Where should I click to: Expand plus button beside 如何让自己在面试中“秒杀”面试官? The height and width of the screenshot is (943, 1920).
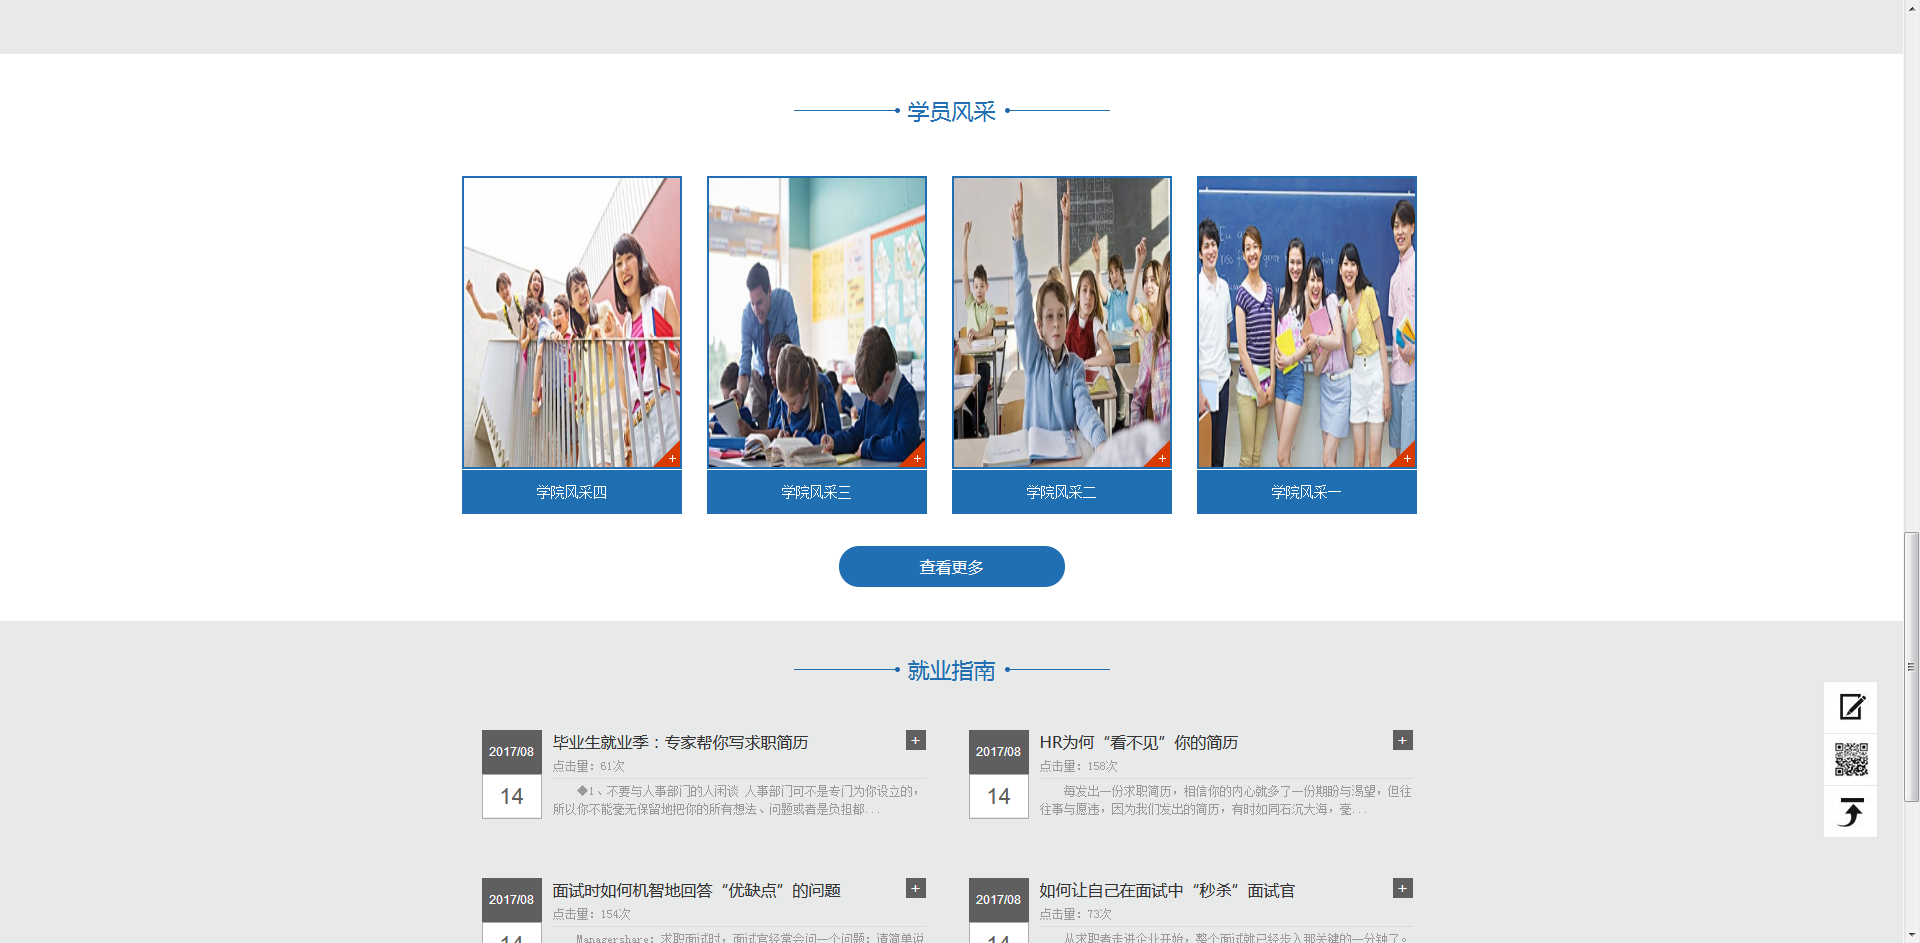pyautogui.click(x=1402, y=888)
